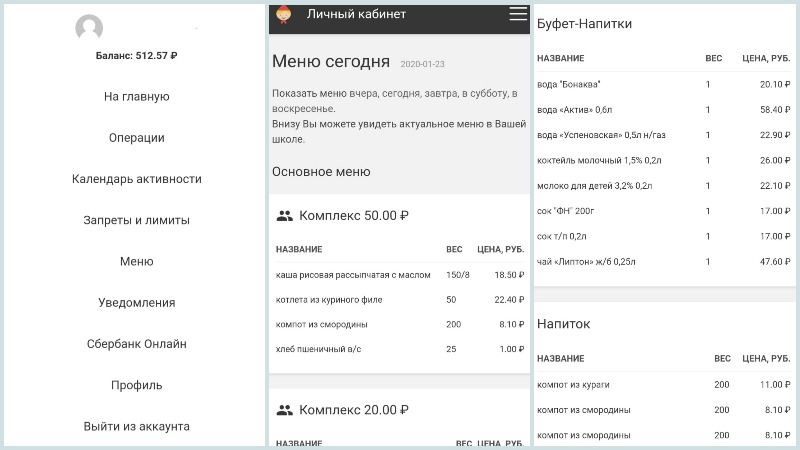Open the hamburger menu icon

[x=518, y=14]
